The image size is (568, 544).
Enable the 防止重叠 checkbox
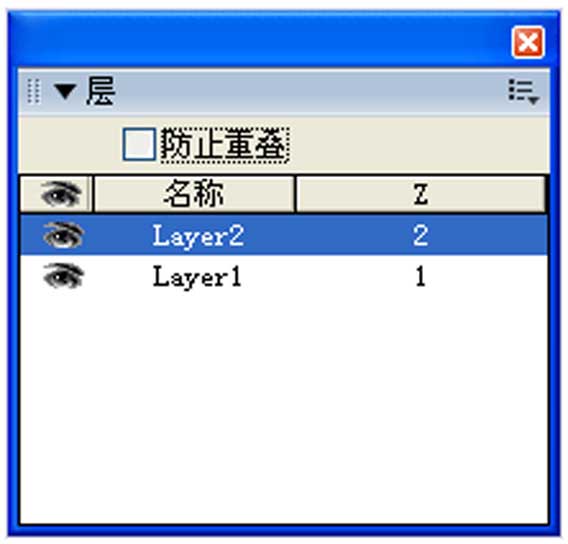click(x=139, y=144)
